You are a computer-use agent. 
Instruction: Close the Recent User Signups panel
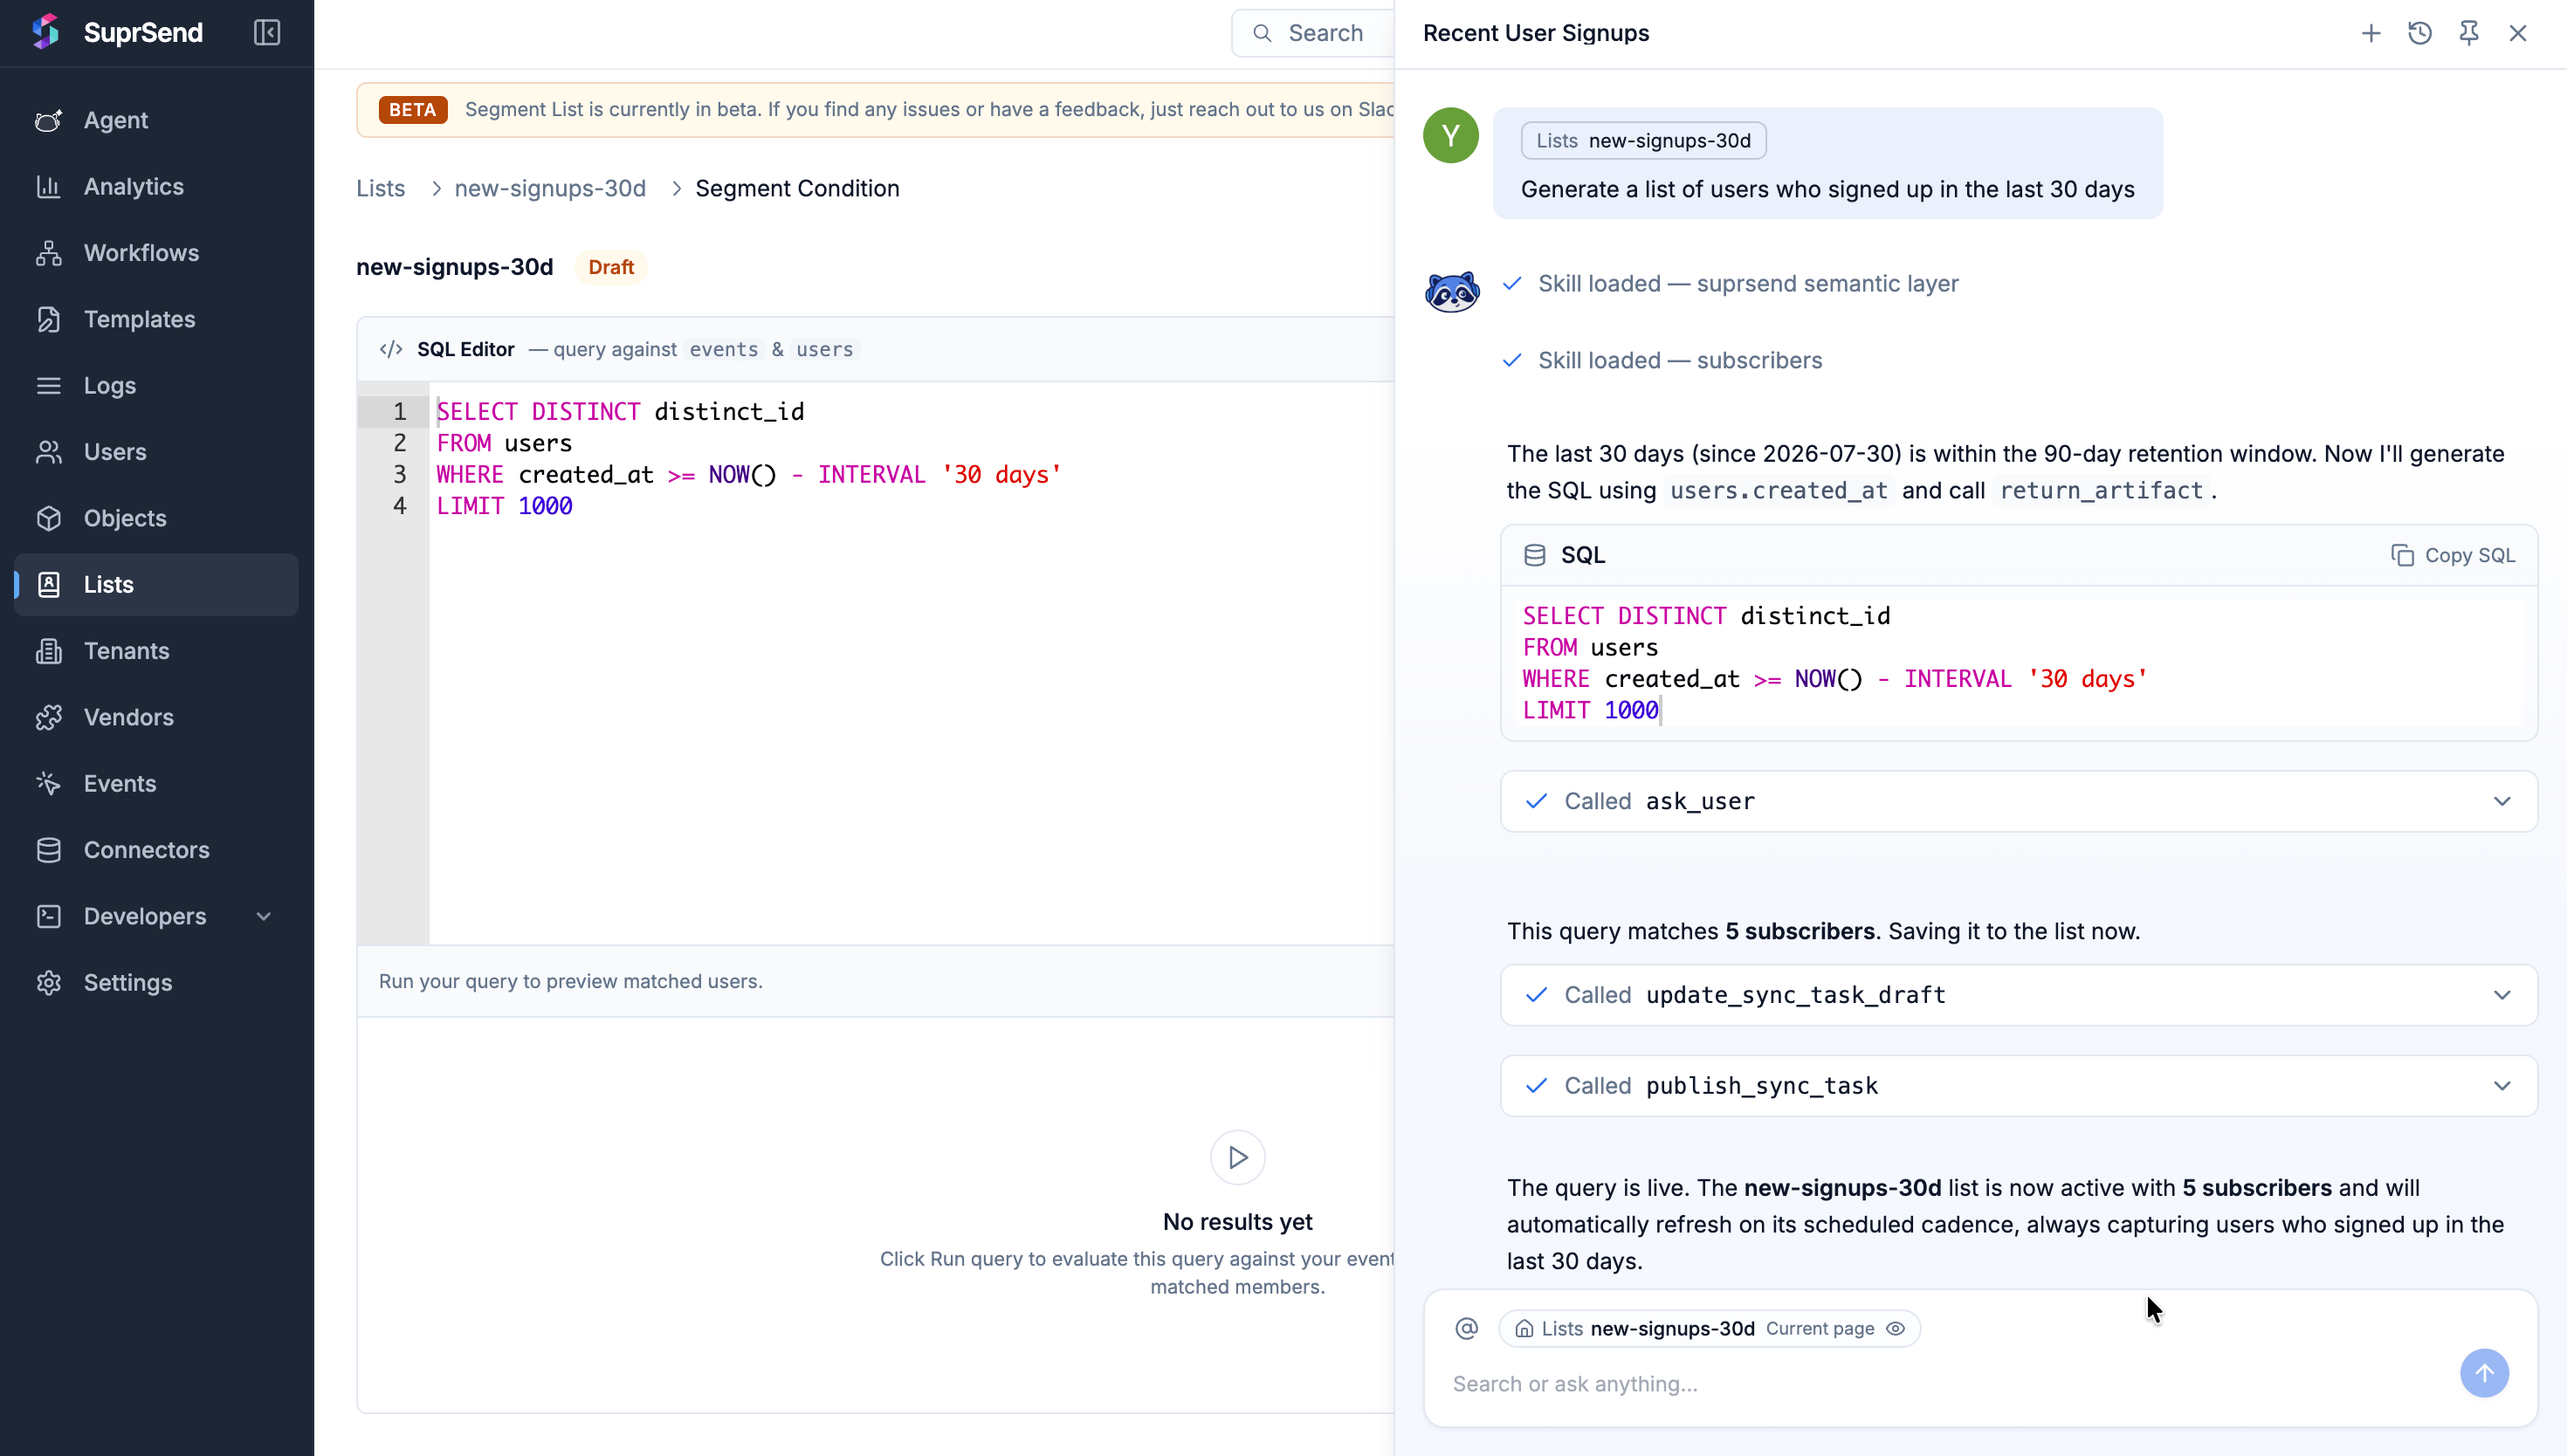tap(2517, 33)
